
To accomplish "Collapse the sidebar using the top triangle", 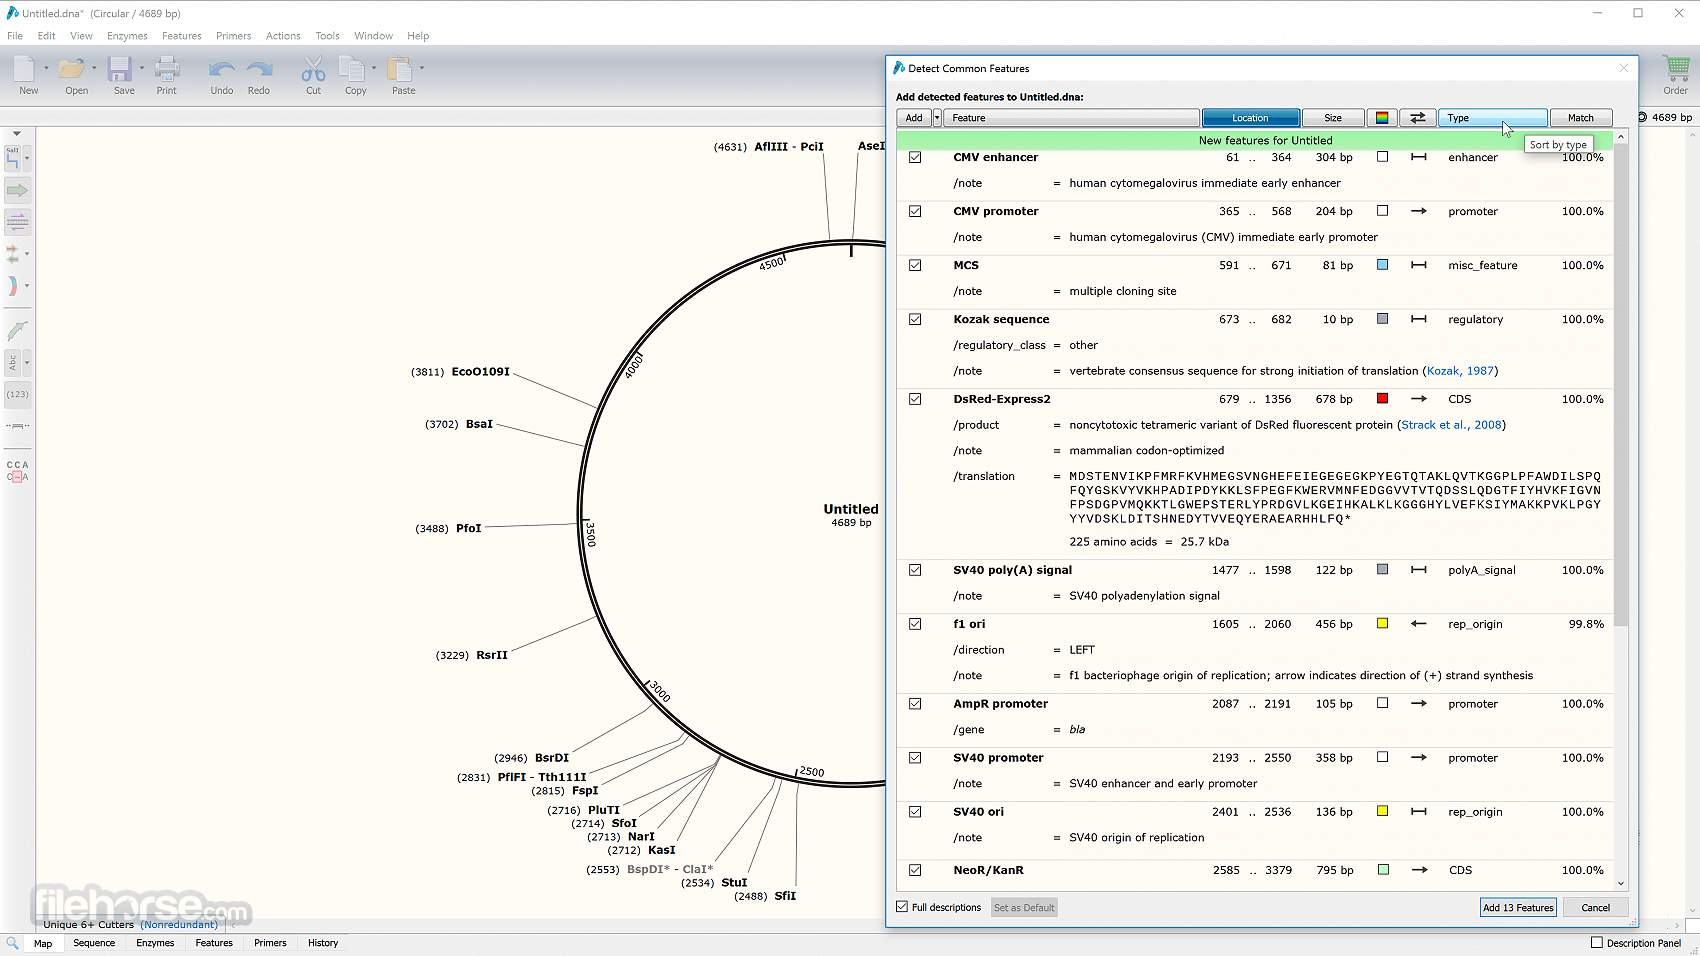I will click(17, 133).
